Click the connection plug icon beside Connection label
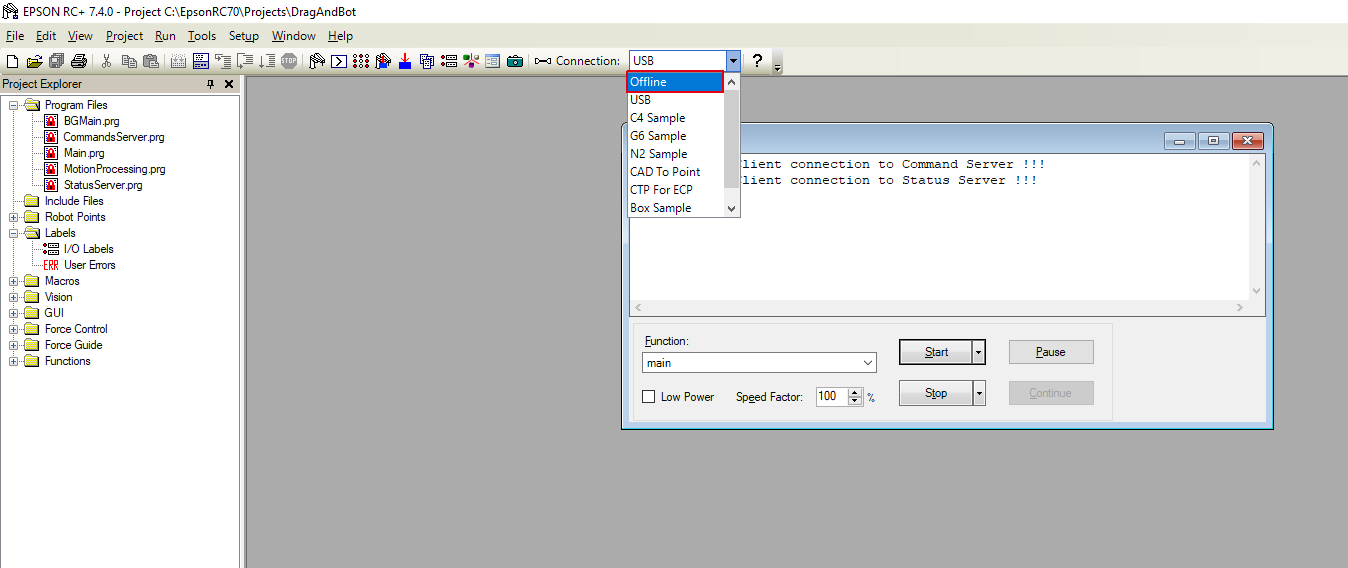 (x=543, y=61)
